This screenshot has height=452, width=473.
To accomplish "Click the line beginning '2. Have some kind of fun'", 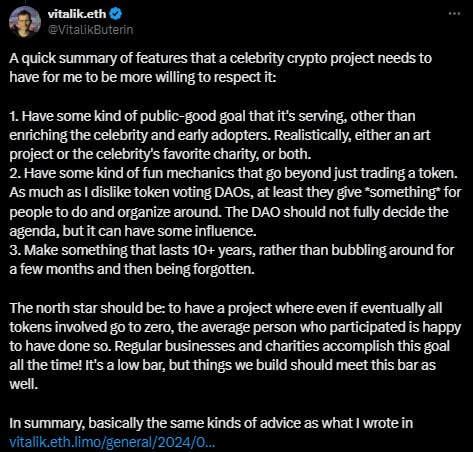I will 233,173.
